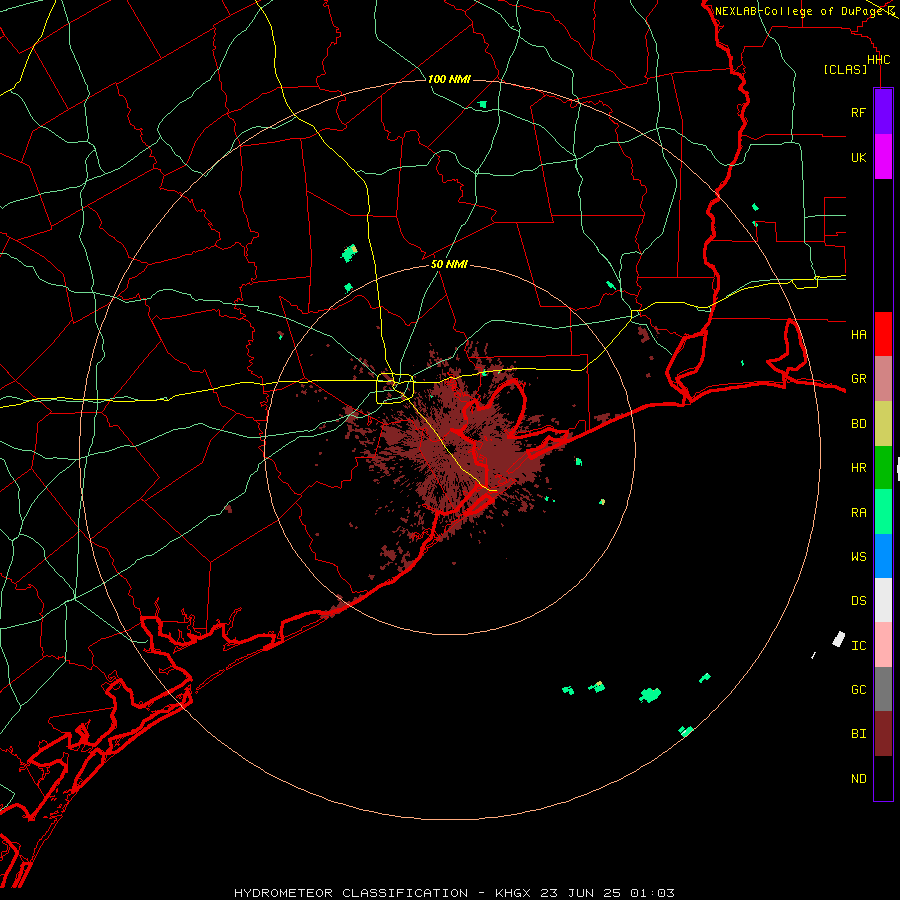The image size is (900, 900).
Task: Click the ND black legend swatch
Action: [883, 778]
